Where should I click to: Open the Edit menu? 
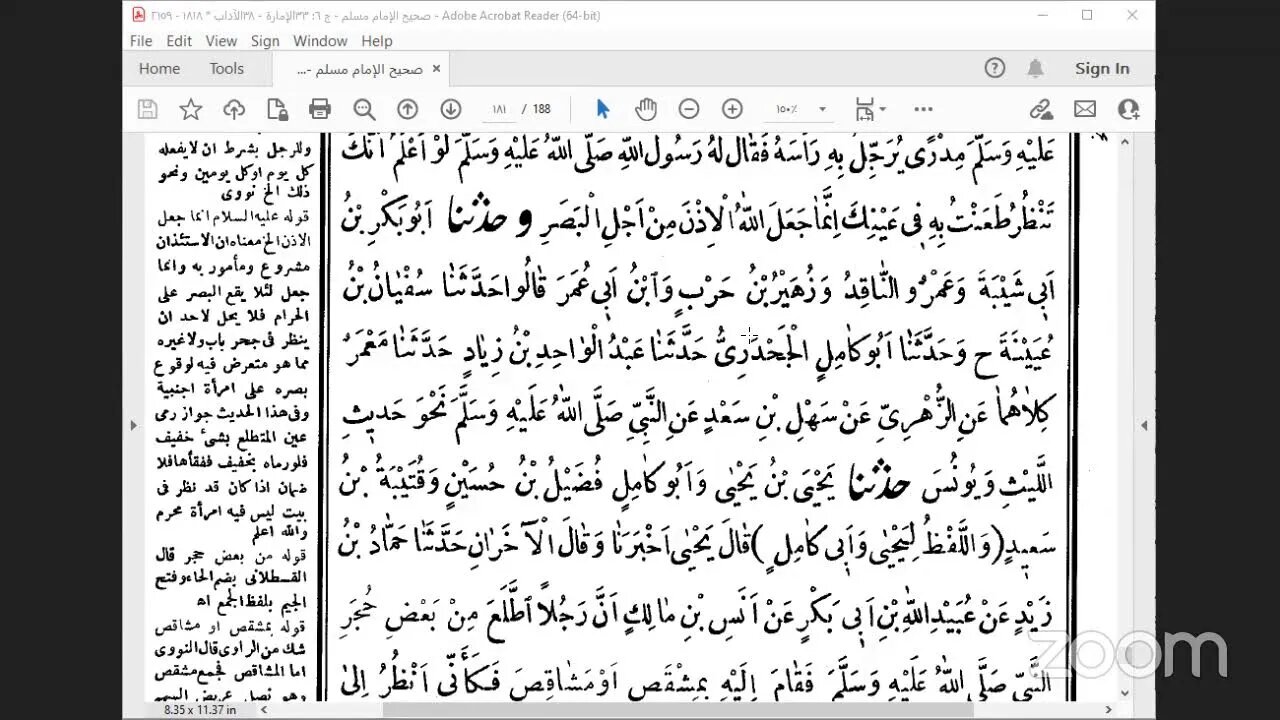point(179,41)
